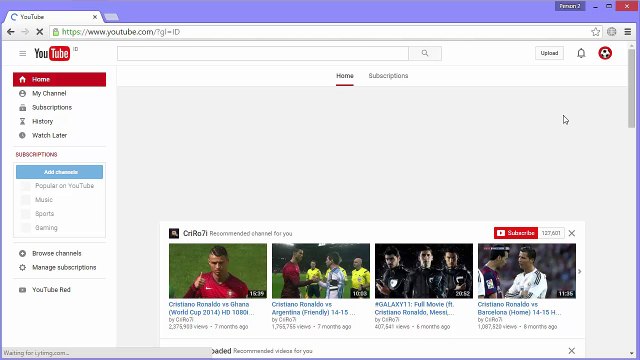This screenshot has height=360, width=640.
Task: Open Cristiano Ronaldo vs Ghana video title
Action: pyautogui.click(x=211, y=308)
